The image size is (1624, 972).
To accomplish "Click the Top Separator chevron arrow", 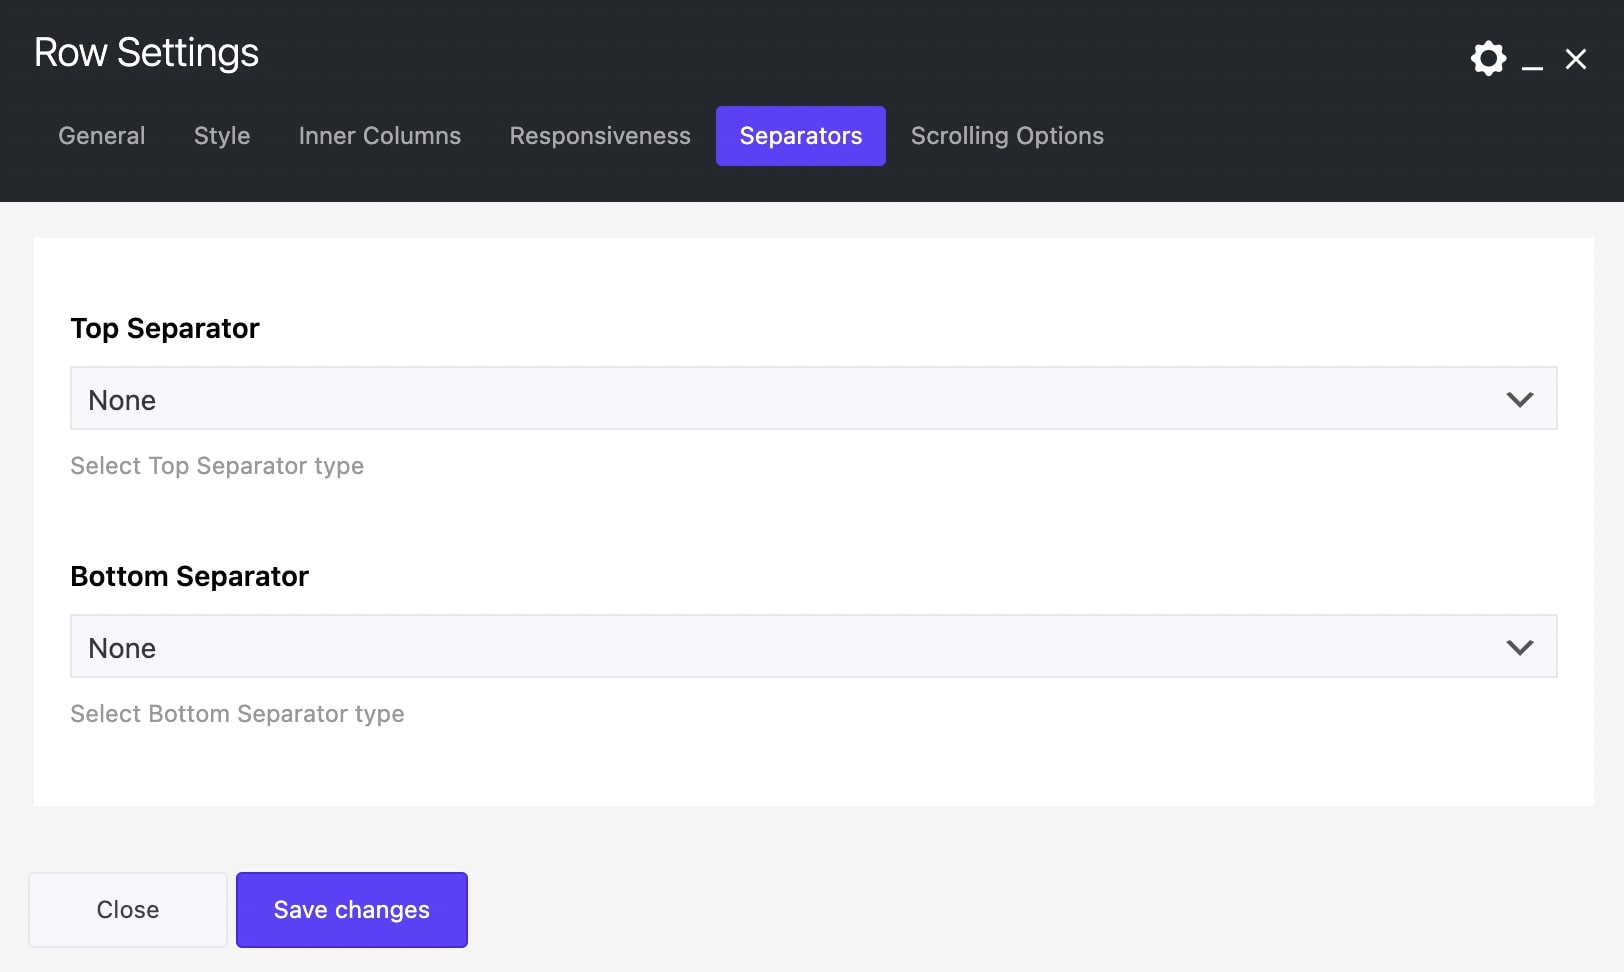I will 1519,400.
